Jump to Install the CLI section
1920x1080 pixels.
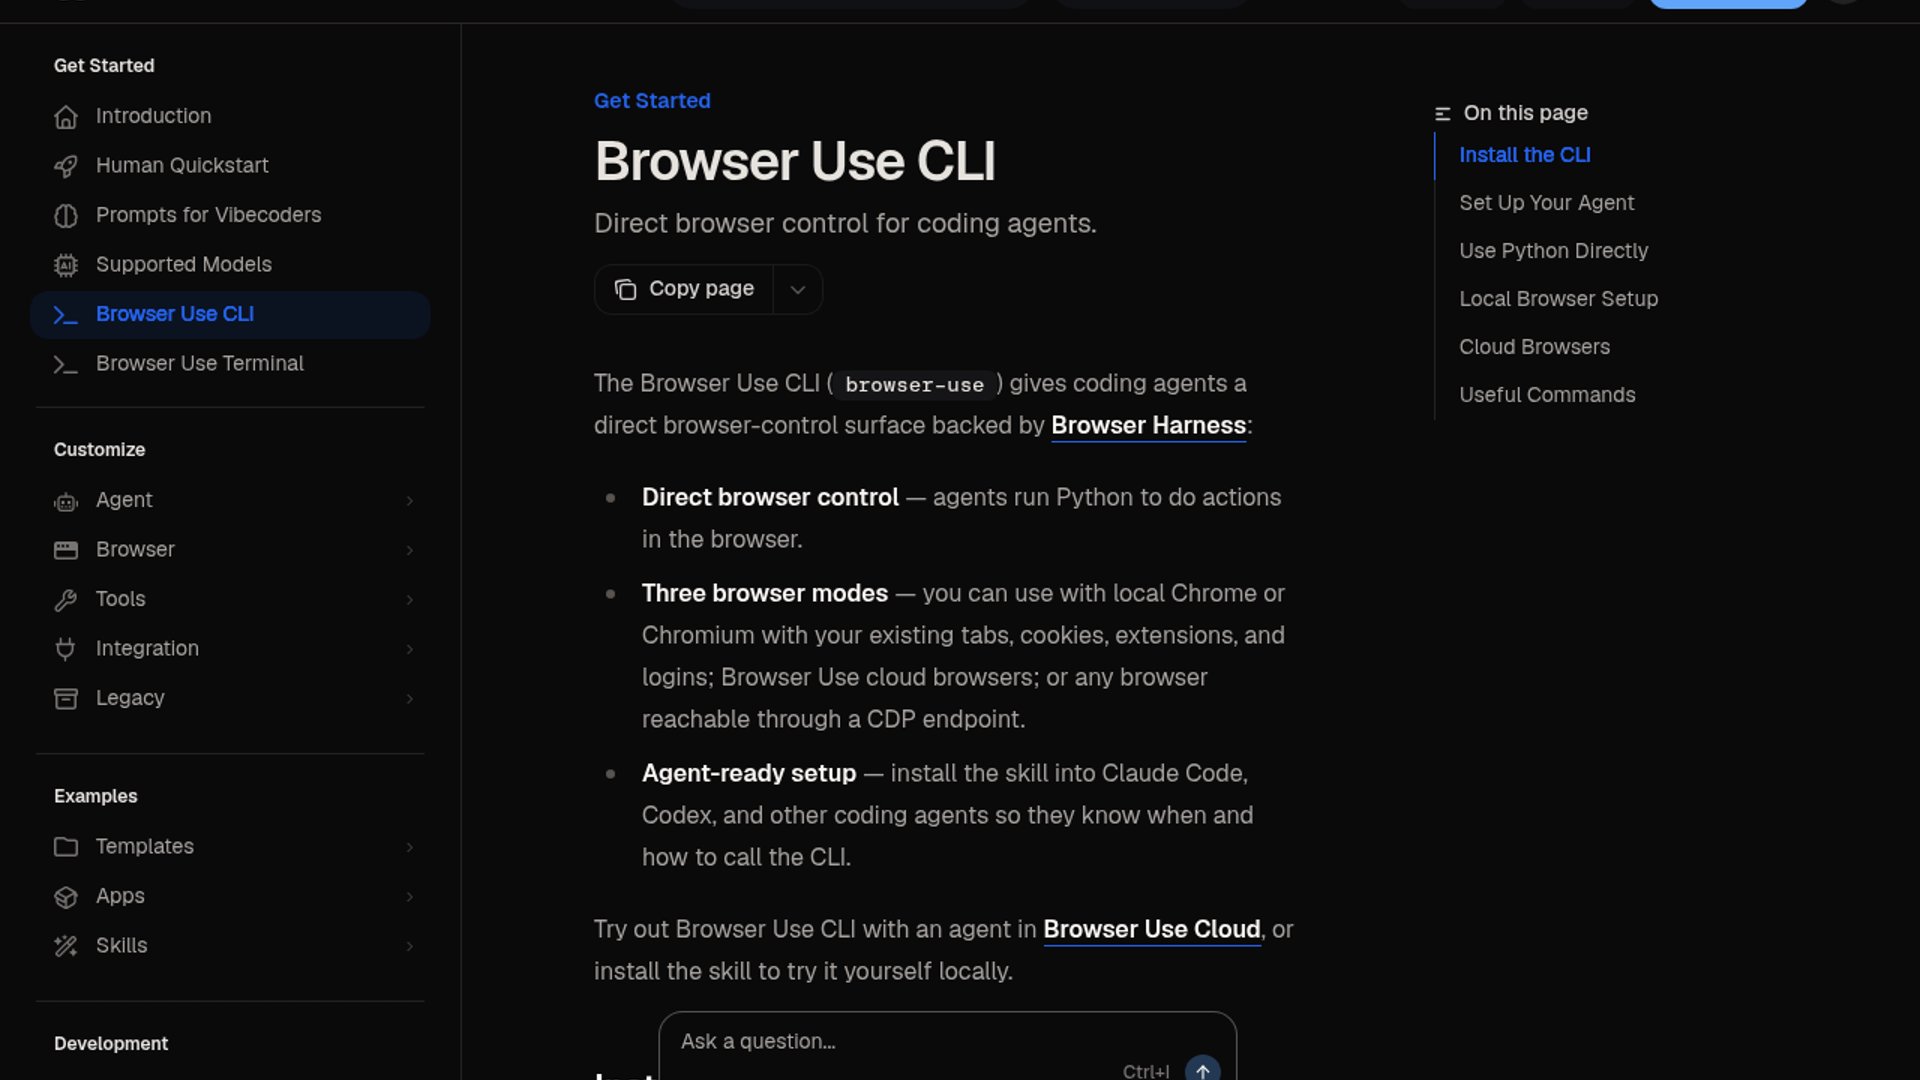[1524, 155]
